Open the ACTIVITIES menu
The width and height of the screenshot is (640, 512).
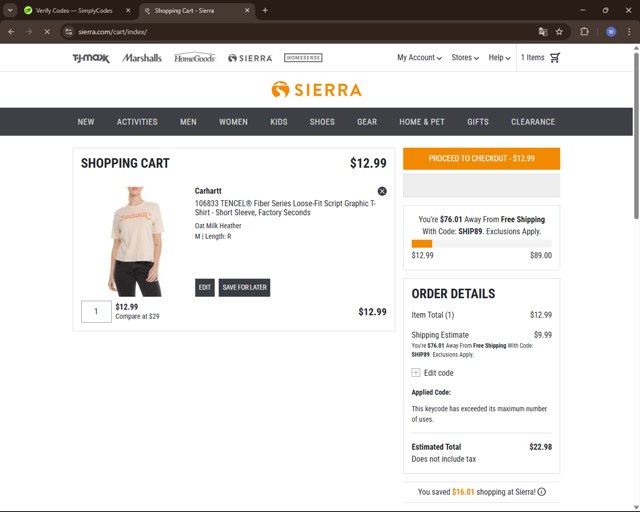click(137, 122)
